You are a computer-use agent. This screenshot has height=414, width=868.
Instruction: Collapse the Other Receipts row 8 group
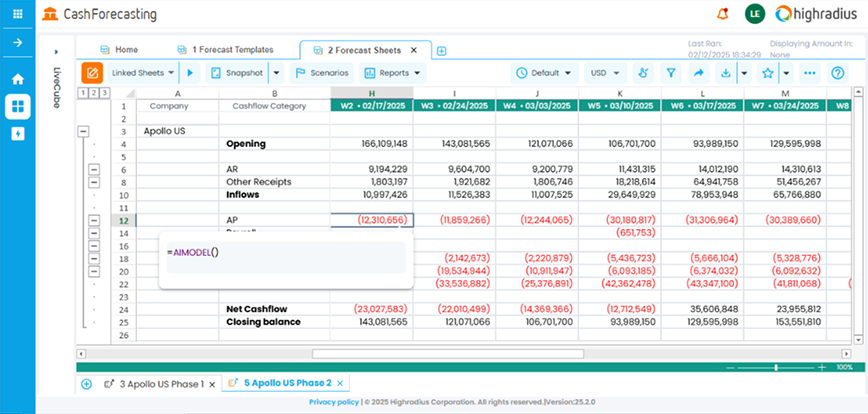[x=94, y=182]
